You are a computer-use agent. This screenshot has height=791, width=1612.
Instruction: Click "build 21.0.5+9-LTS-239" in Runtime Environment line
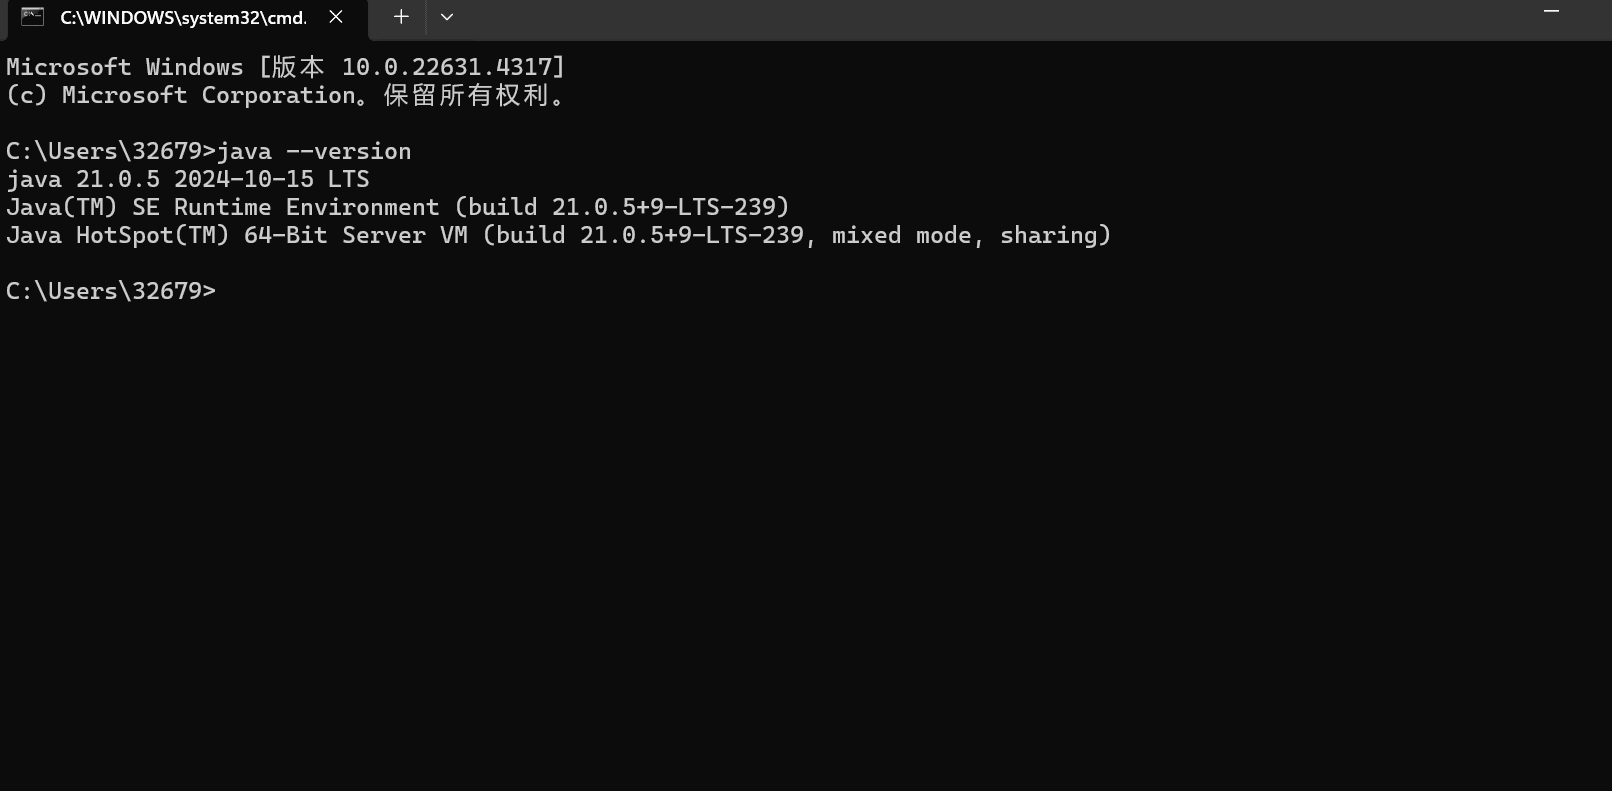tap(622, 207)
